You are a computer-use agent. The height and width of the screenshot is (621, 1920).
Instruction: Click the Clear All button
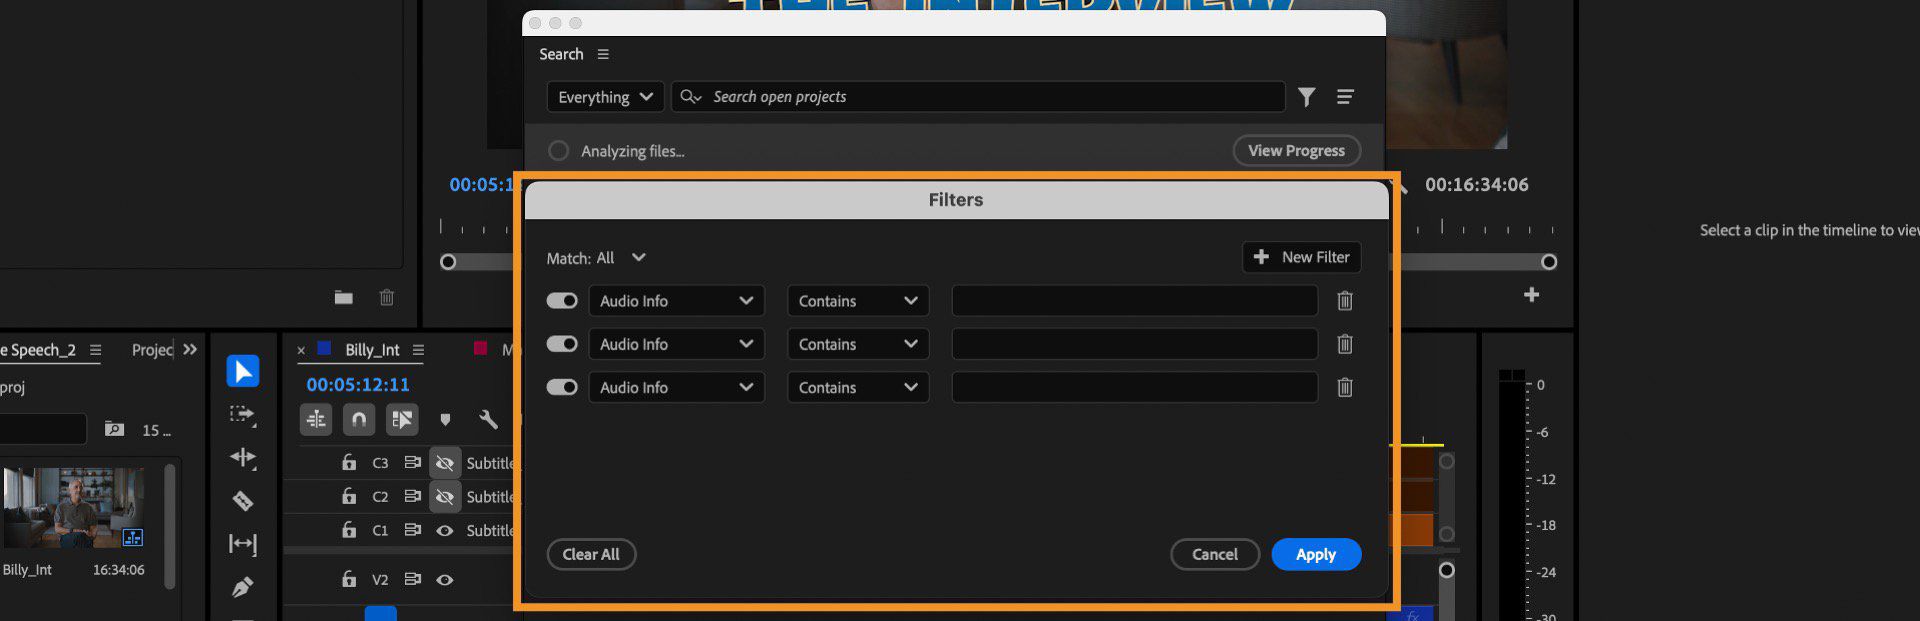(x=591, y=554)
